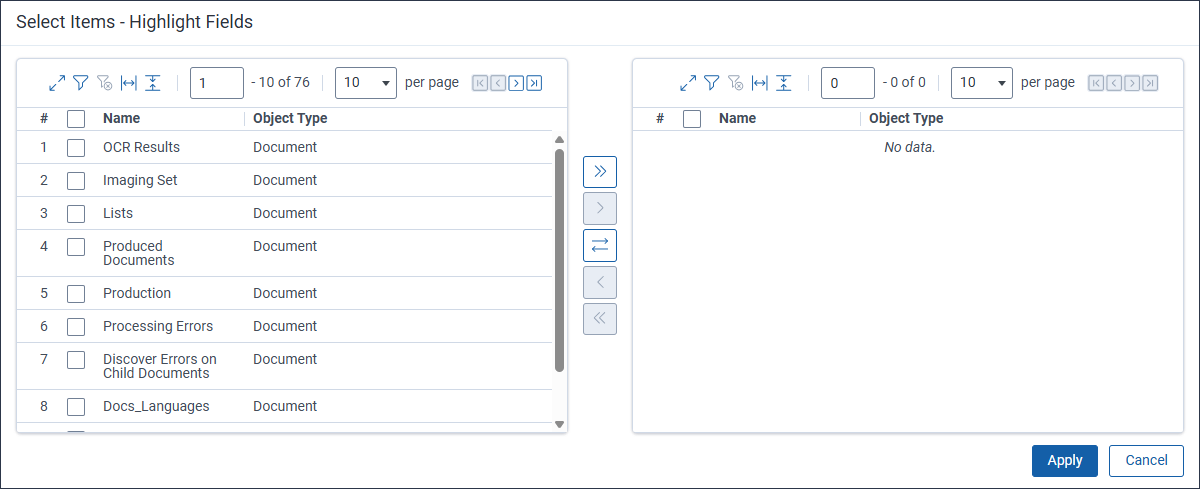This screenshot has width=1200, height=489.
Task: Move checked items right with single chevron
Action: (600, 208)
